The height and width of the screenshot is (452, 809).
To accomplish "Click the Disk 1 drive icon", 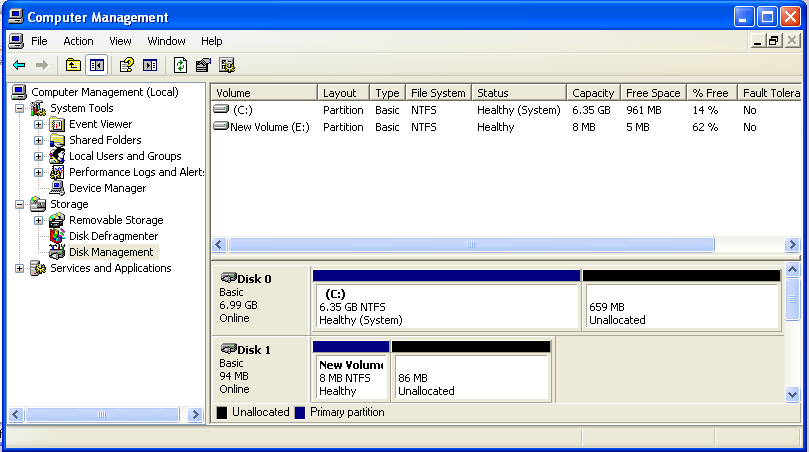I will pyautogui.click(x=229, y=349).
